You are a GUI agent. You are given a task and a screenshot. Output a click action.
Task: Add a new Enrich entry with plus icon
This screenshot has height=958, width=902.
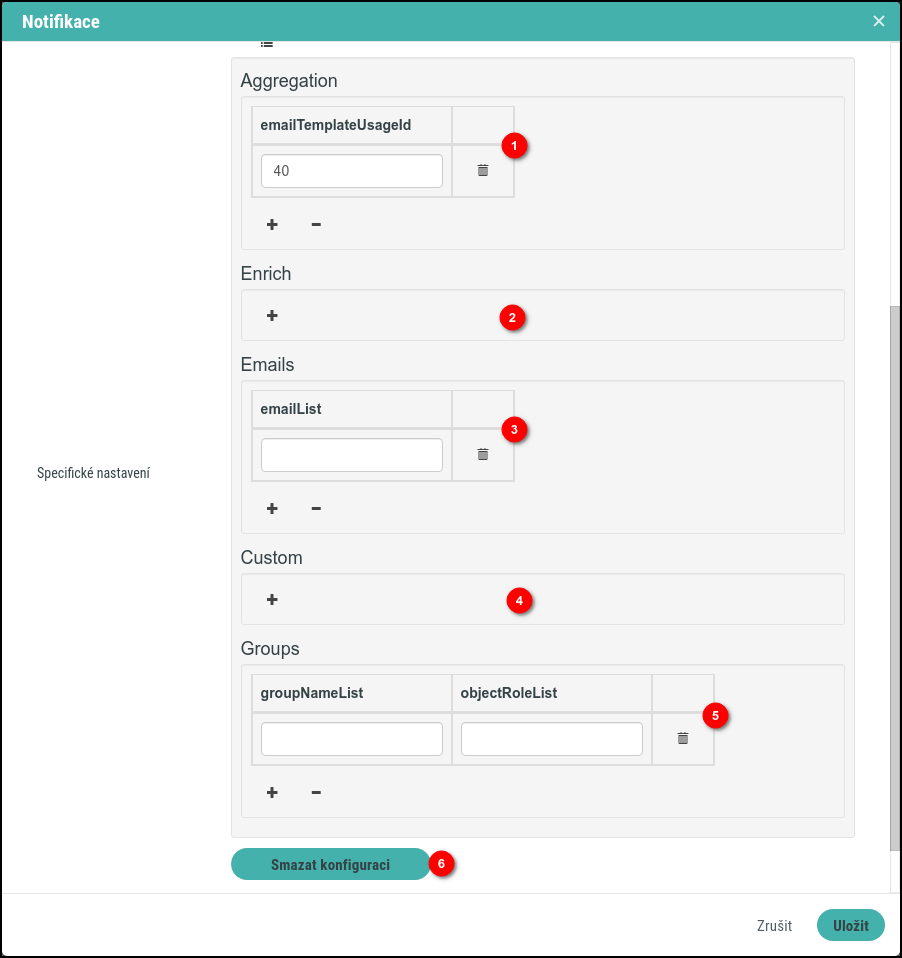(271, 315)
